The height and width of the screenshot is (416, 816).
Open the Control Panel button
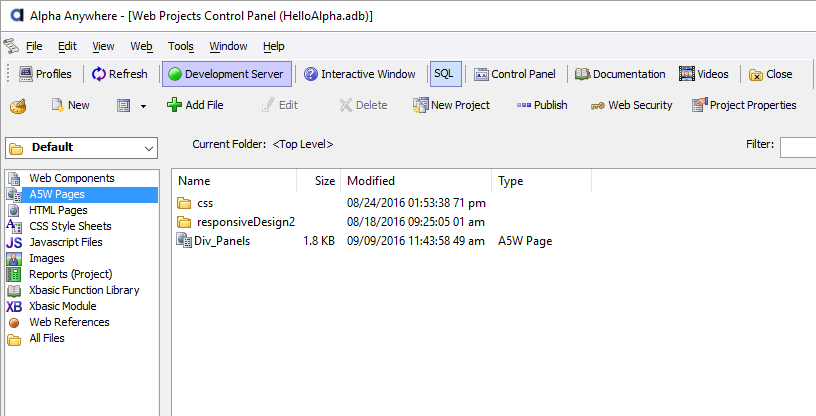(x=515, y=74)
